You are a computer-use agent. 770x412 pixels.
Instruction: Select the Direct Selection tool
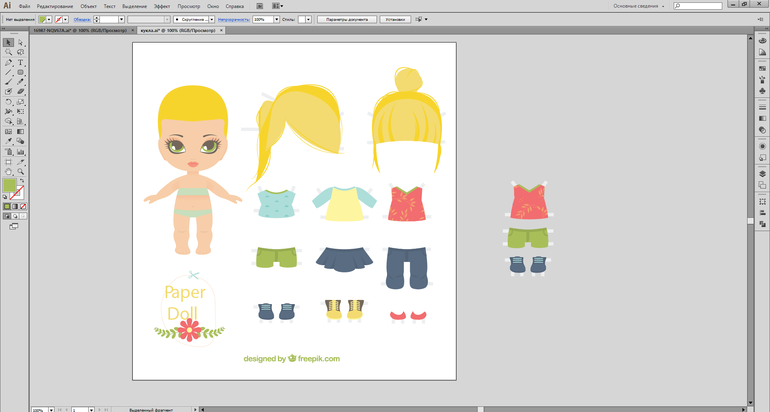pyautogui.click(x=20, y=43)
